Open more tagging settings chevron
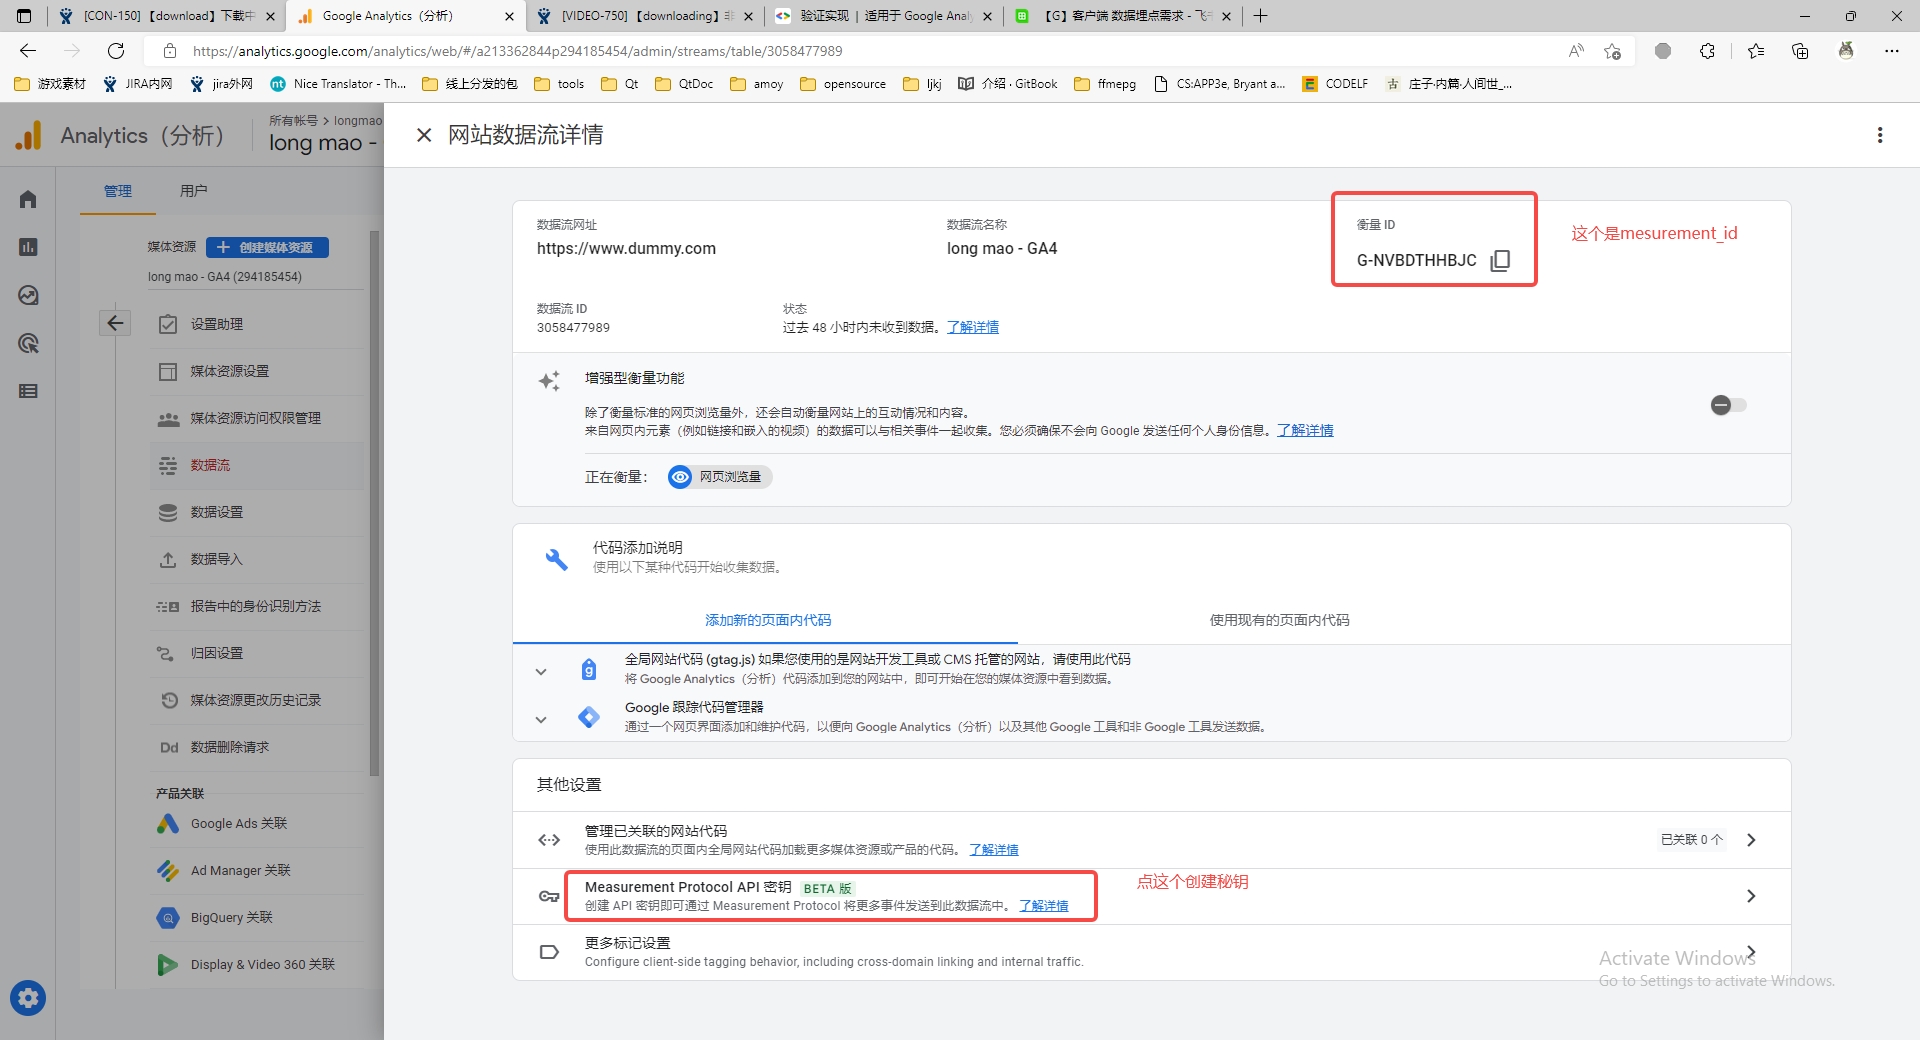Viewport: 1920px width, 1040px height. pyautogui.click(x=1751, y=952)
